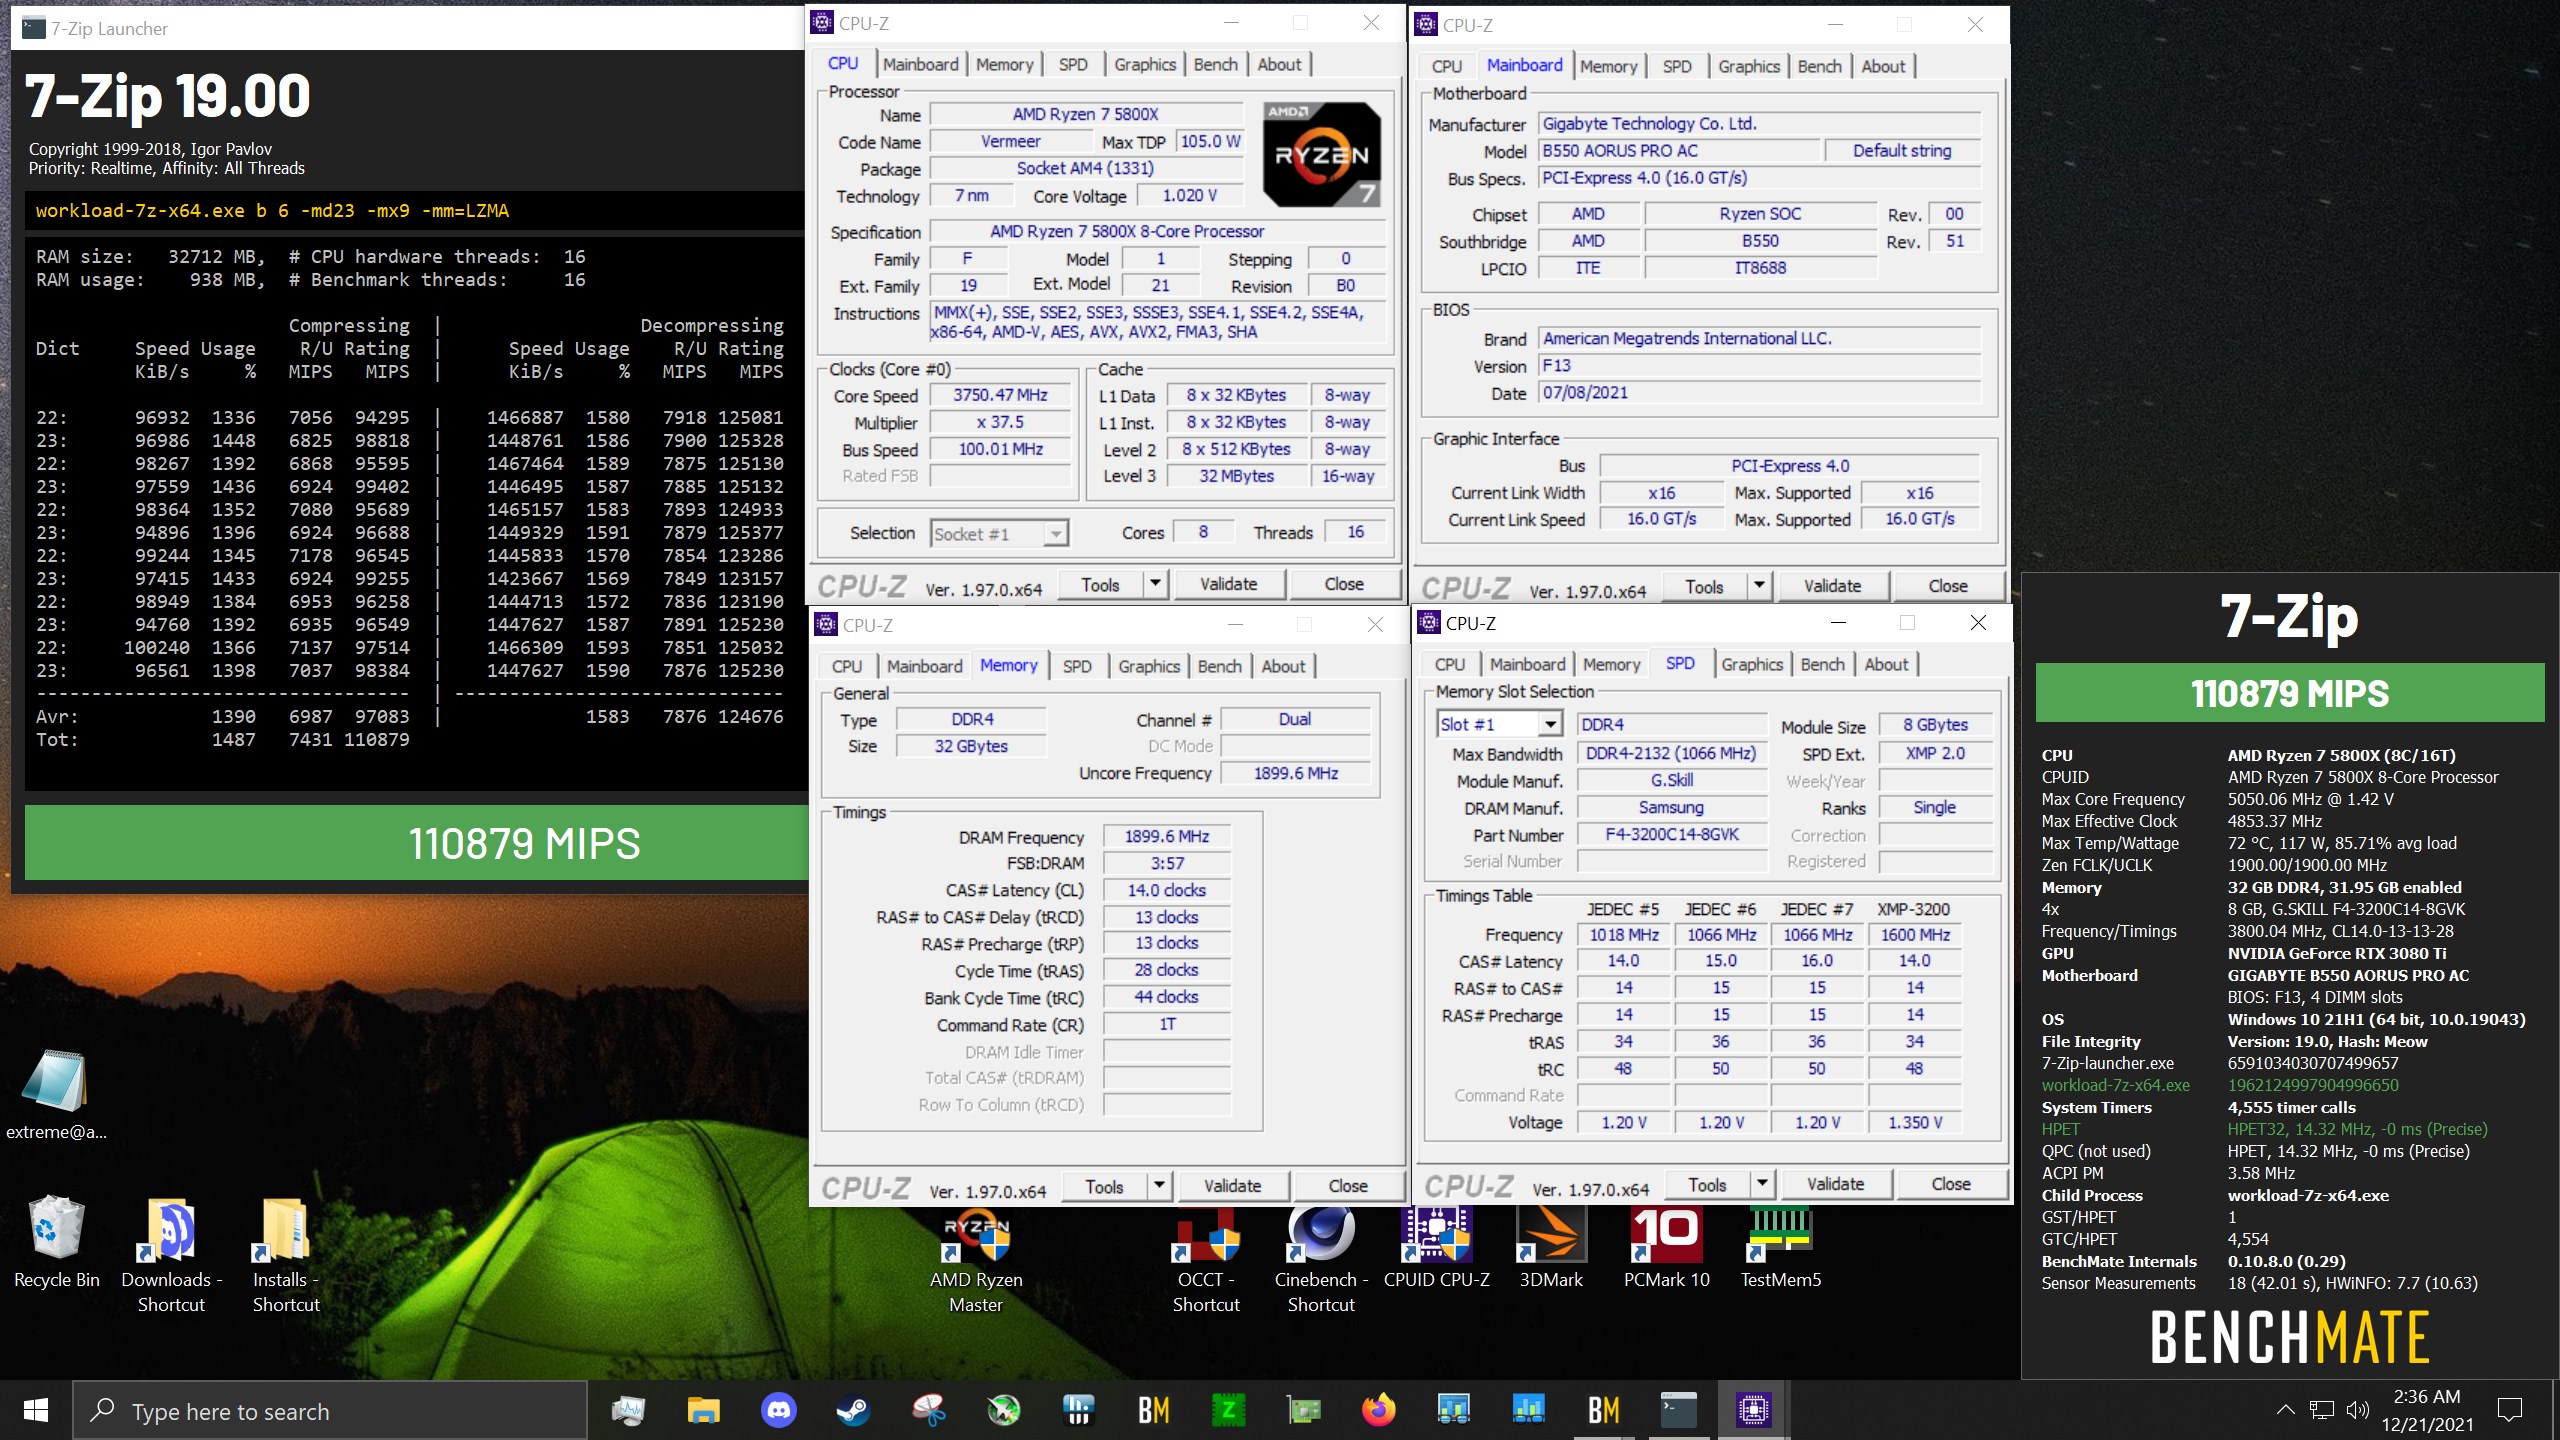This screenshot has width=2560, height=1440.
Task: Expand Tools dropdown arrow in Memory window
Action: point(1159,1186)
